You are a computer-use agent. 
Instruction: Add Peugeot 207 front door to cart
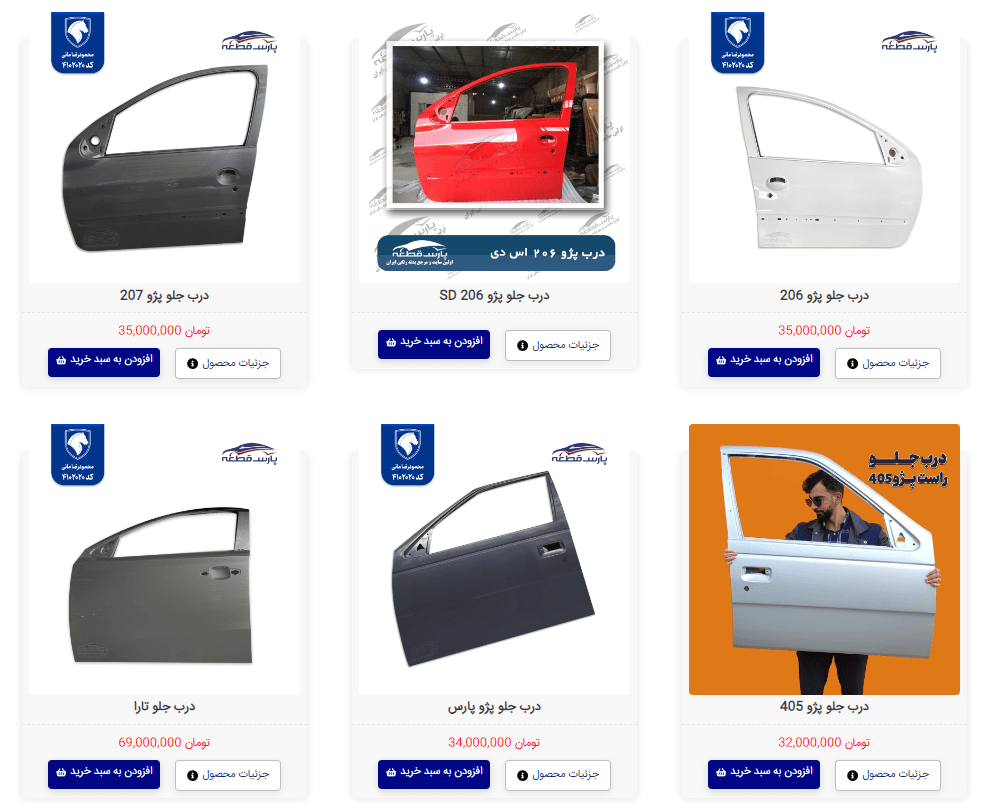tap(104, 362)
